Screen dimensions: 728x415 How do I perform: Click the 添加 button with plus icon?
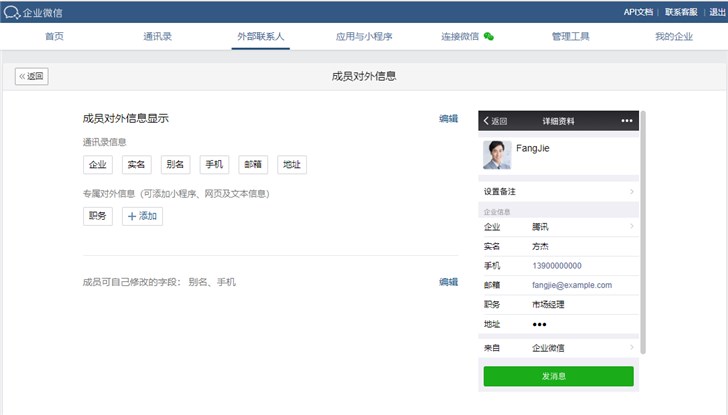click(142, 216)
